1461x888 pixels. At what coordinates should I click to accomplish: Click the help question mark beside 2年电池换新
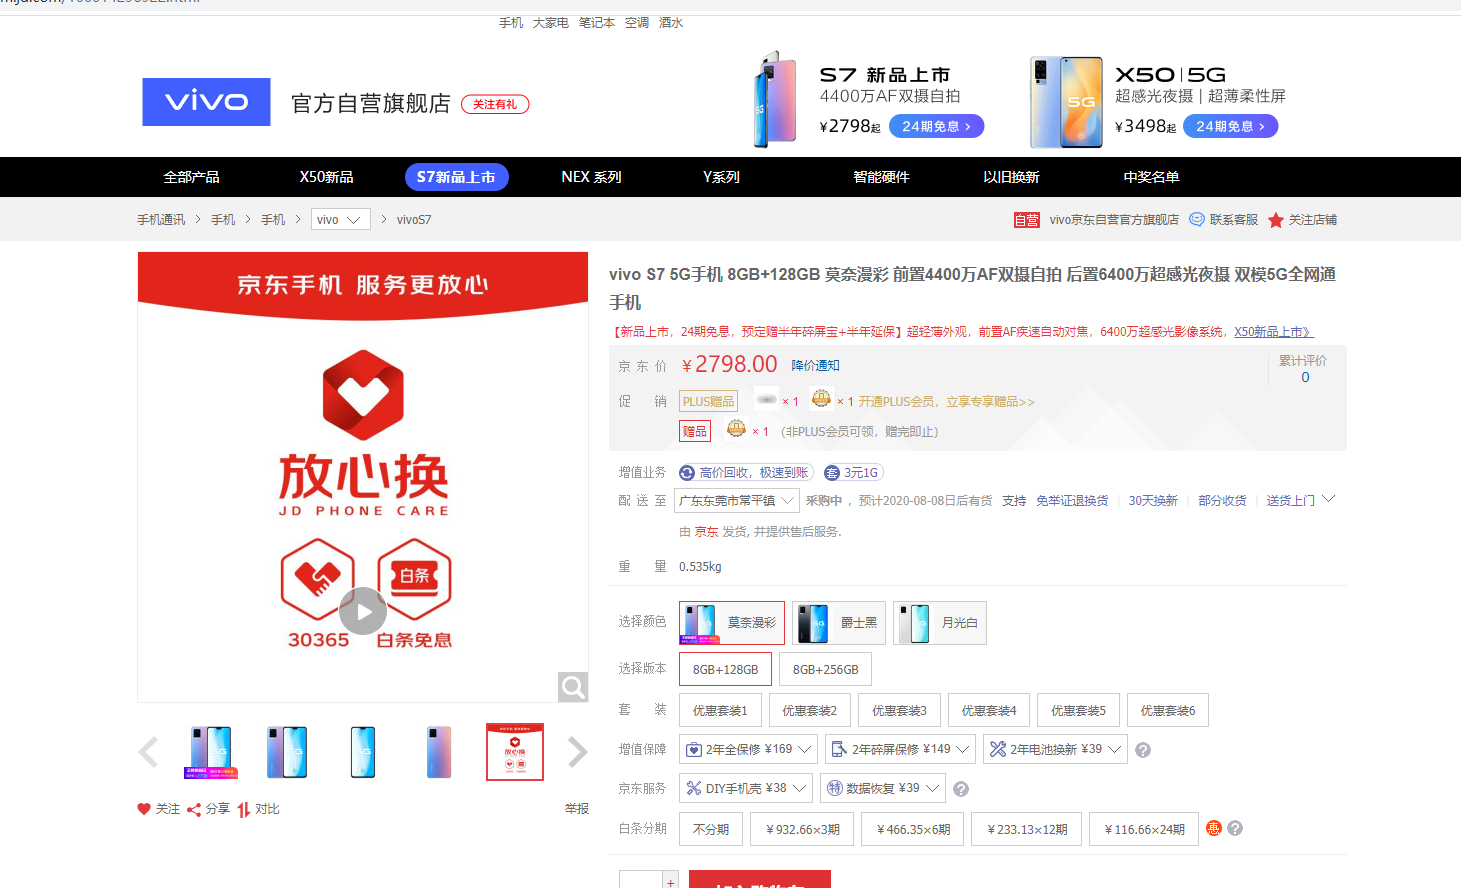pyautogui.click(x=1143, y=750)
